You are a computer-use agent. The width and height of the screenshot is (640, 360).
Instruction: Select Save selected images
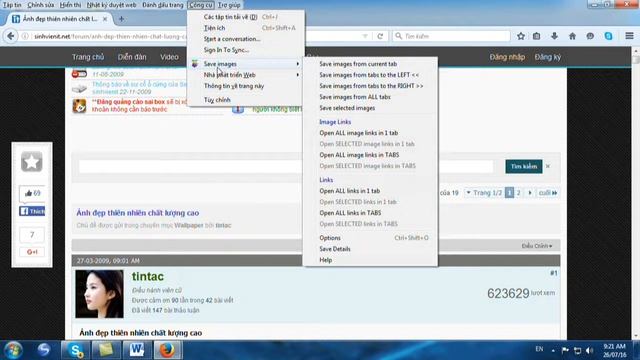coord(347,108)
